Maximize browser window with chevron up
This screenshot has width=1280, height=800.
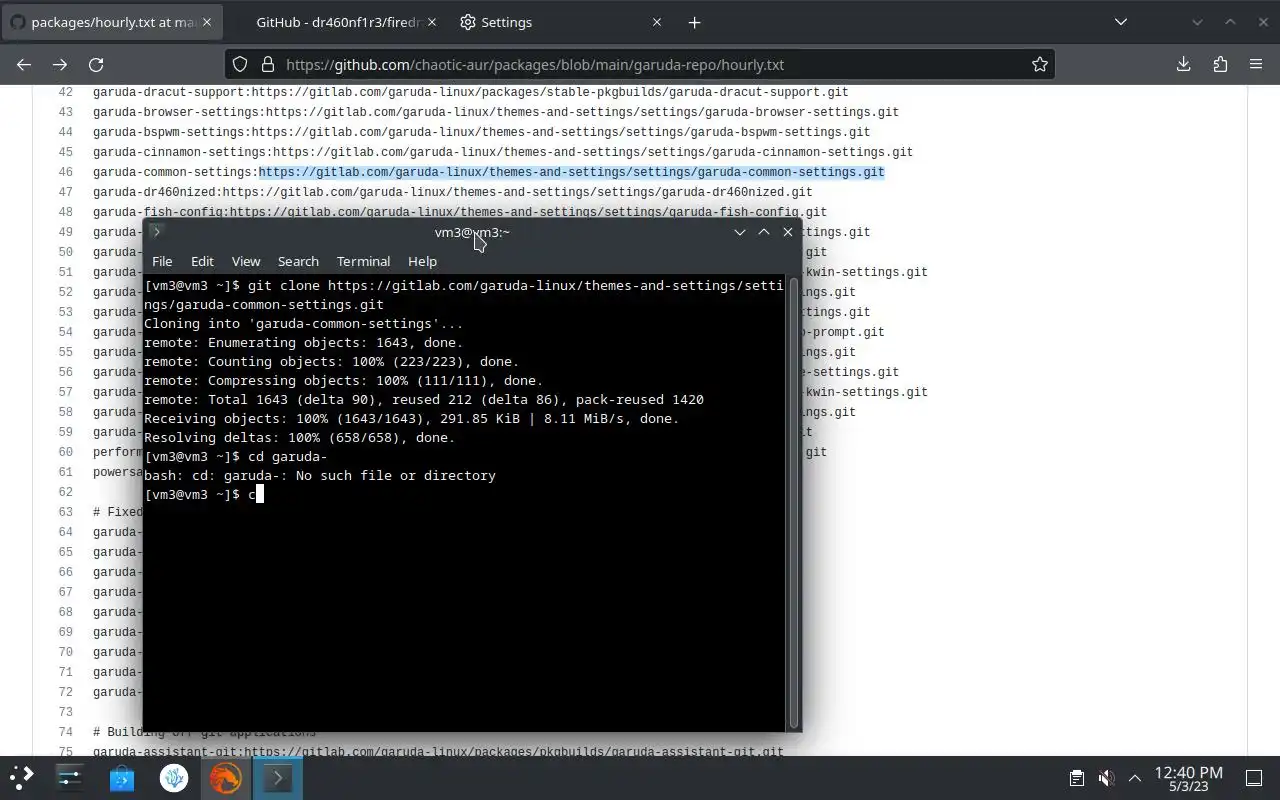point(1230,22)
